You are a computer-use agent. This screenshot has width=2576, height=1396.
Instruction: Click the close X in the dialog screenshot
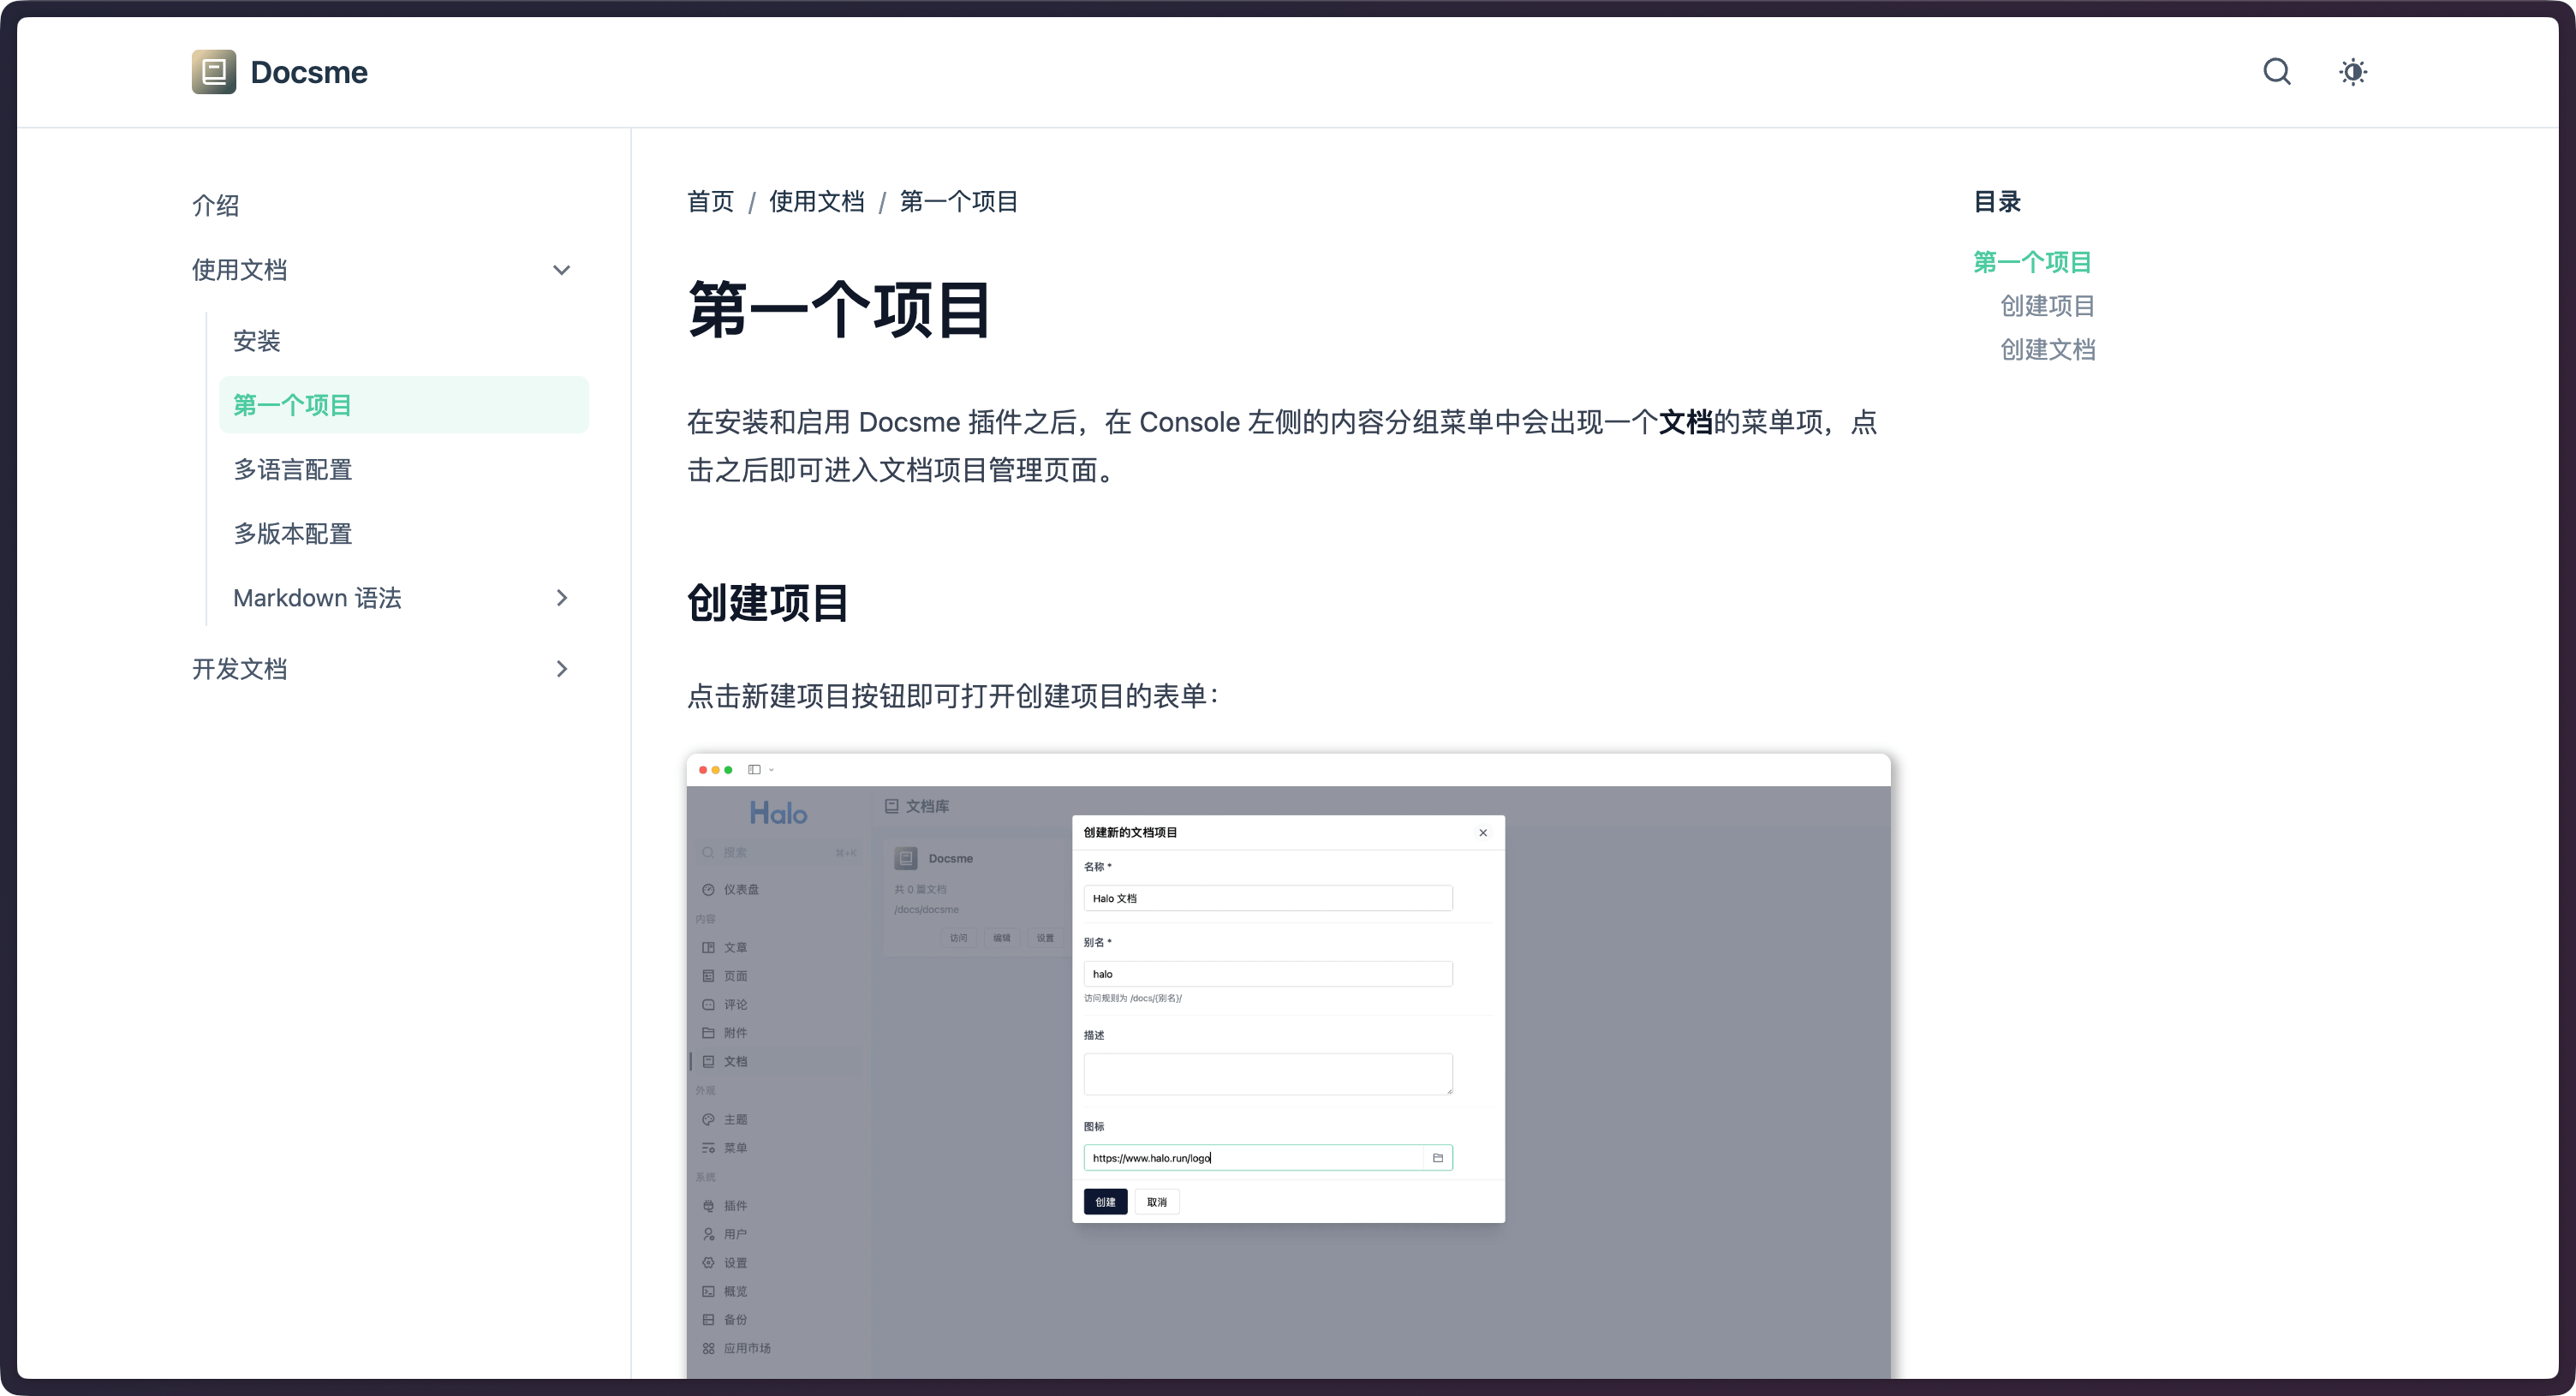pyautogui.click(x=1482, y=833)
